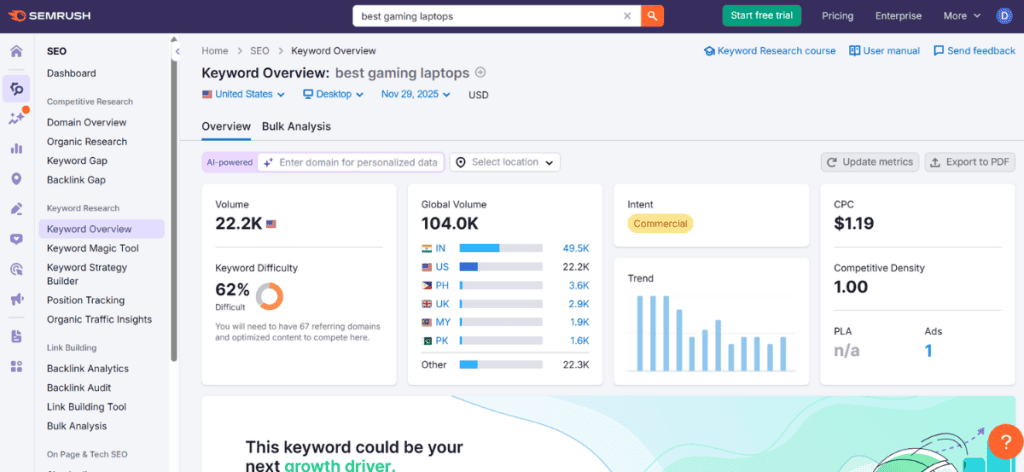The image size is (1024, 472).
Task: Open the bar chart icon in rail
Action: coord(16,148)
